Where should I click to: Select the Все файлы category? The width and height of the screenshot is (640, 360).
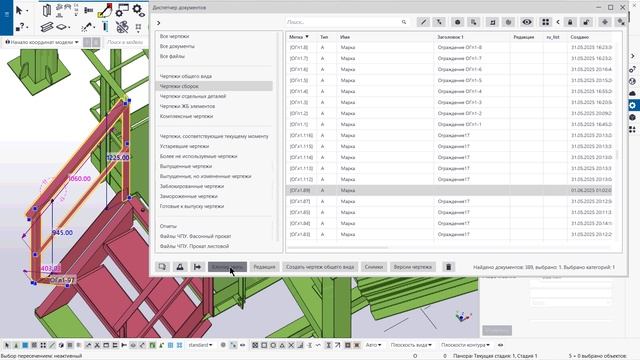click(172, 56)
